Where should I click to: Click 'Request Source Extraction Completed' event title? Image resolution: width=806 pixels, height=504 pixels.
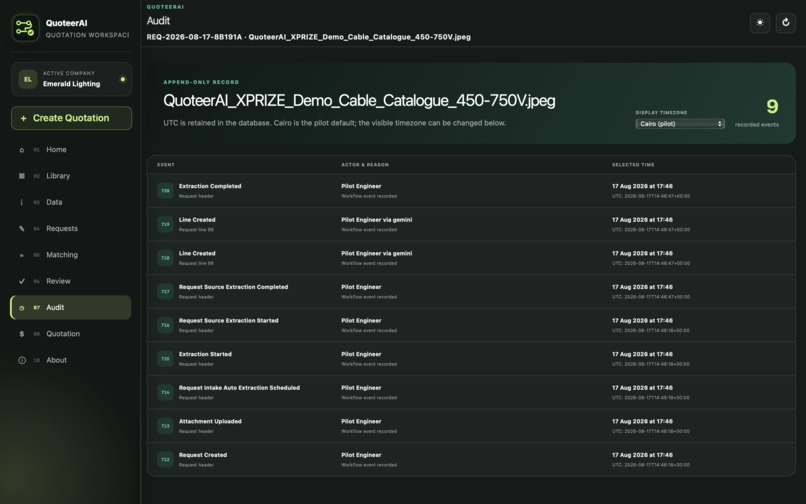(x=233, y=287)
